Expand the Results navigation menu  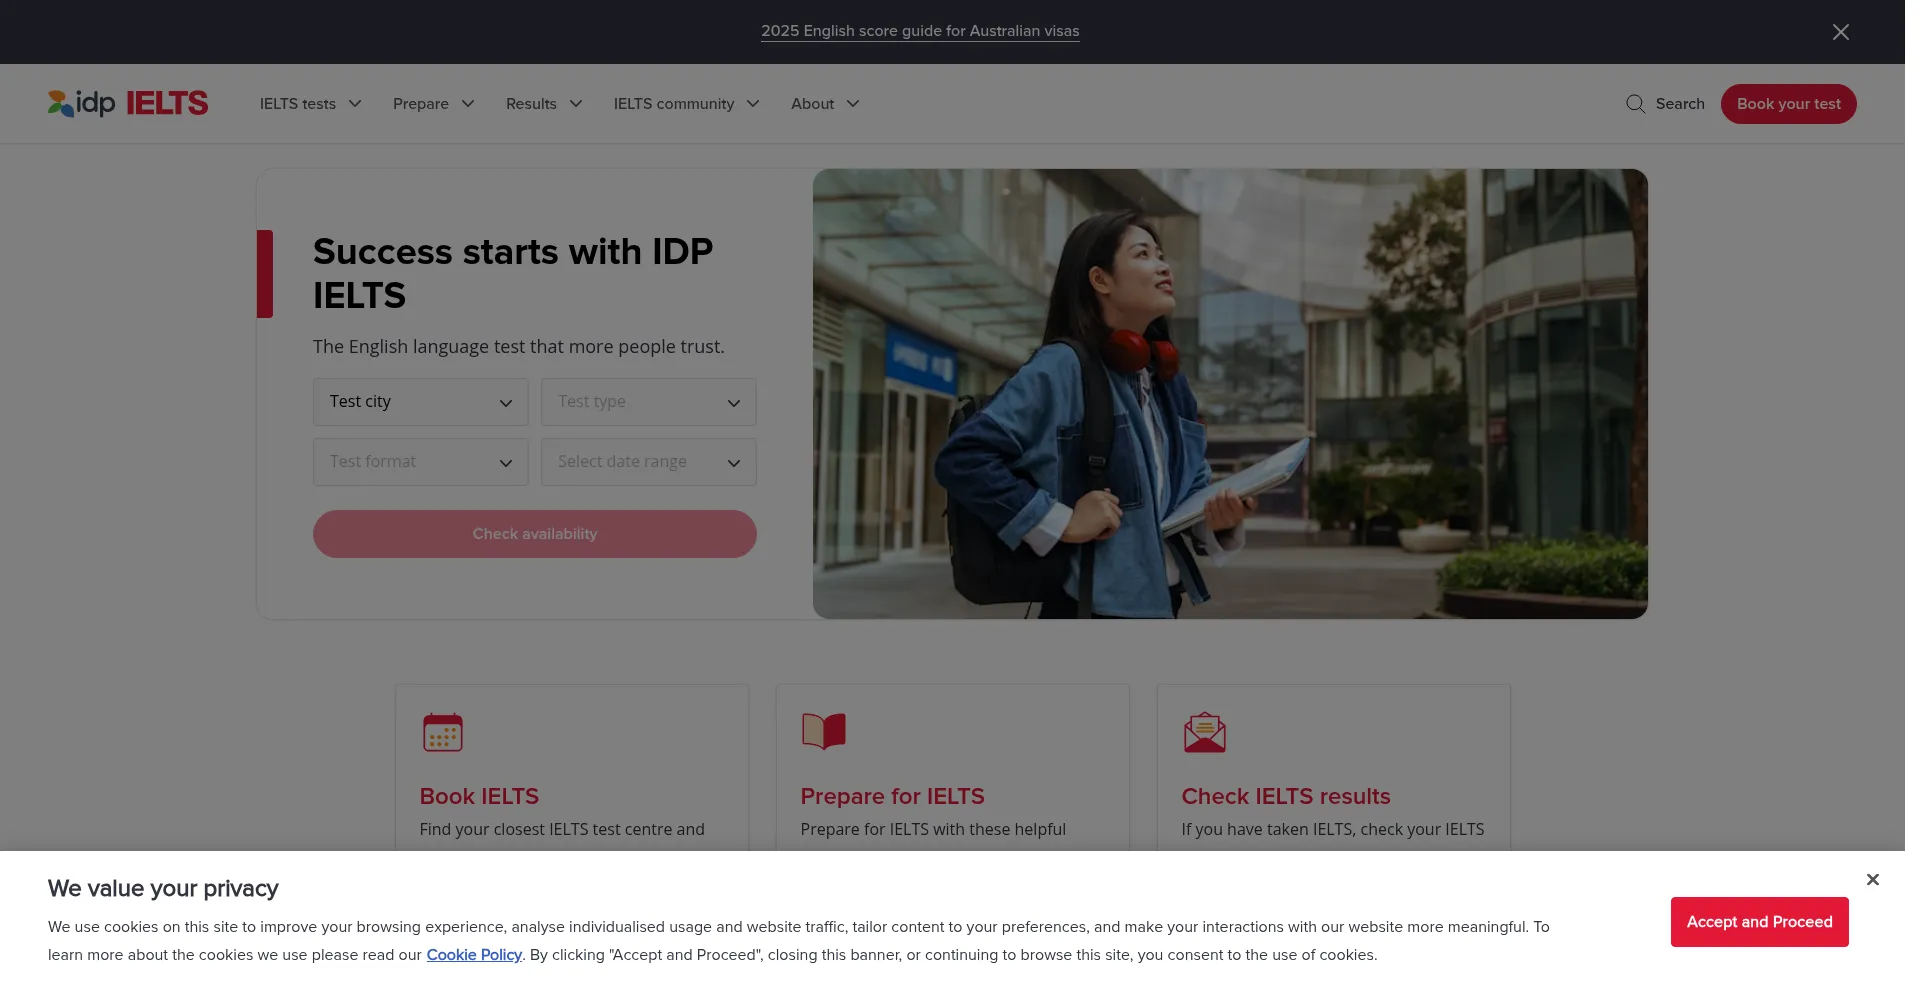(543, 104)
